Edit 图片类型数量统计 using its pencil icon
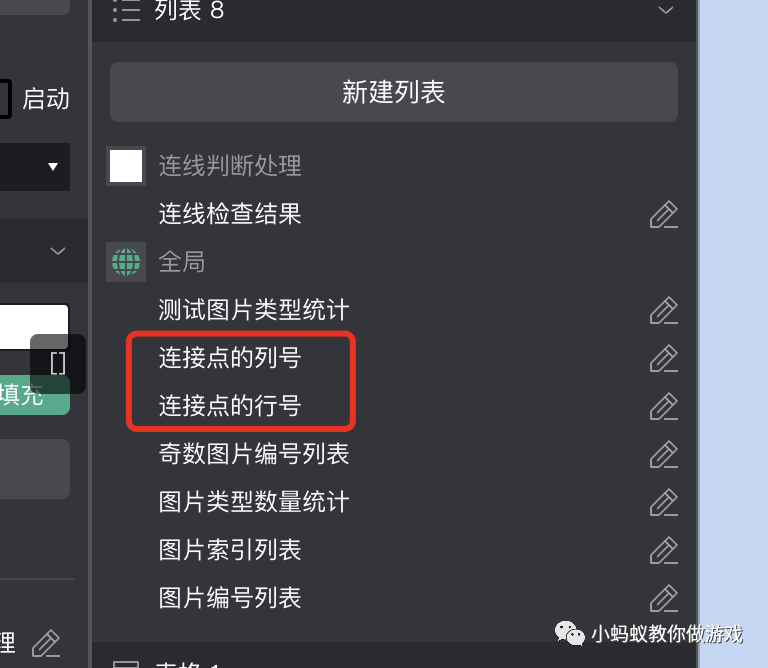 click(664, 502)
